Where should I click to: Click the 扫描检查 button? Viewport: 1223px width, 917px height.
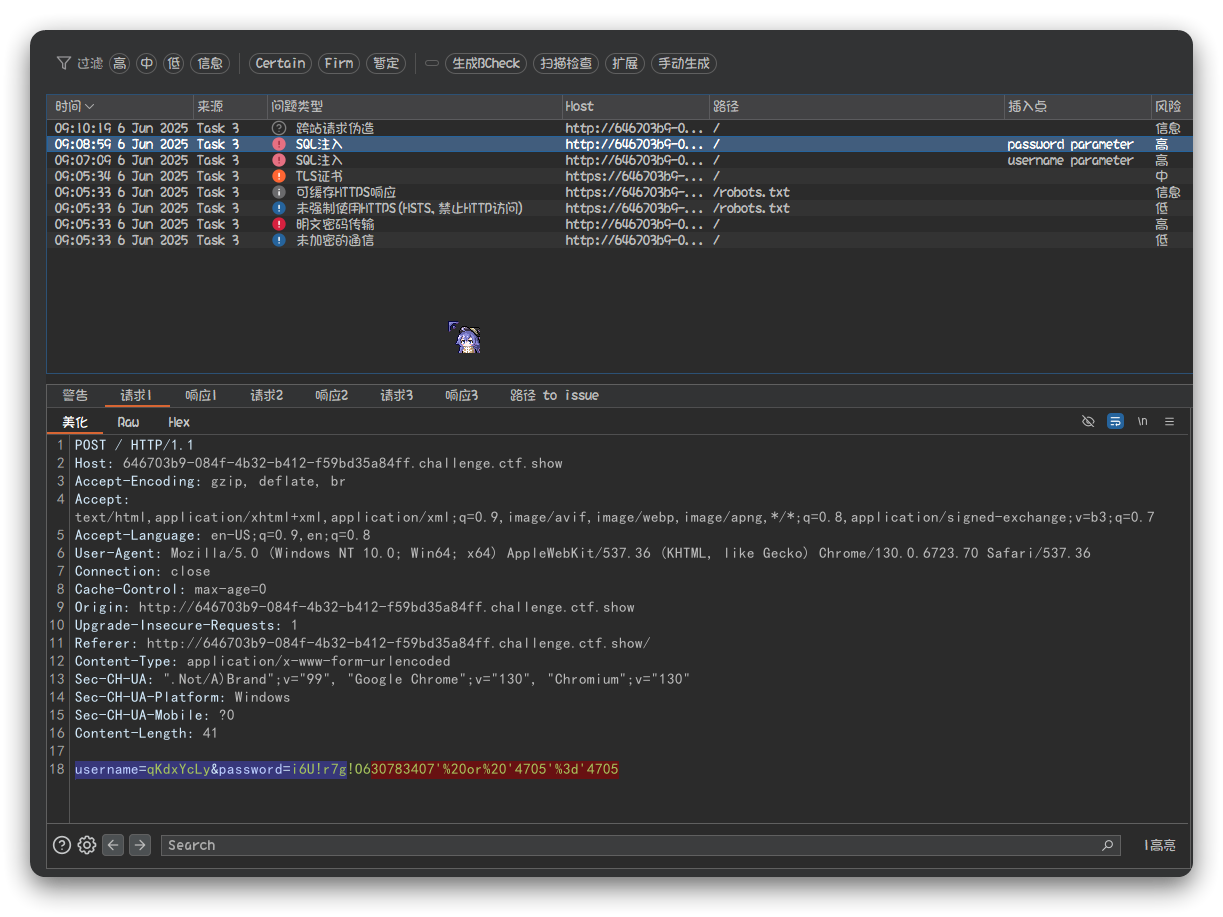tap(565, 63)
